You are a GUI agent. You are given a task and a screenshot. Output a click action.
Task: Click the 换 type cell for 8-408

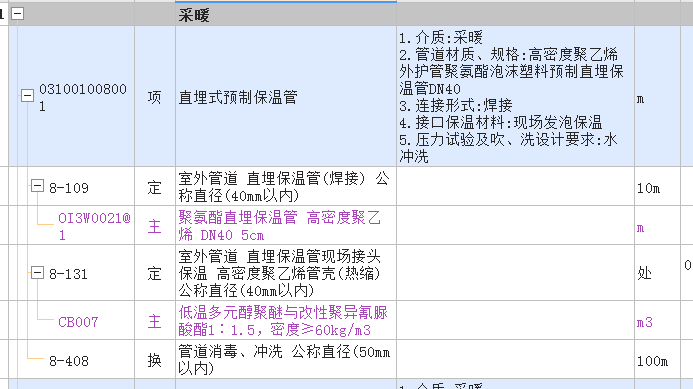[155, 359]
